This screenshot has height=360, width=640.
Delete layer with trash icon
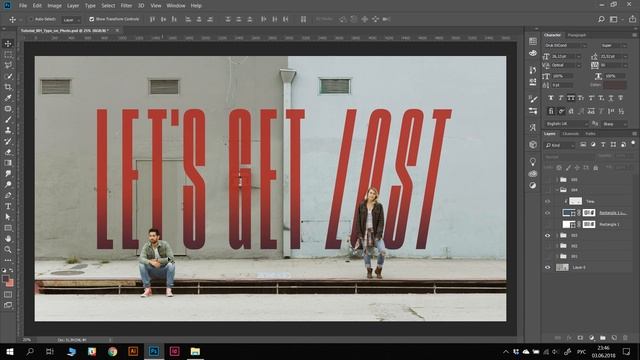point(625,338)
